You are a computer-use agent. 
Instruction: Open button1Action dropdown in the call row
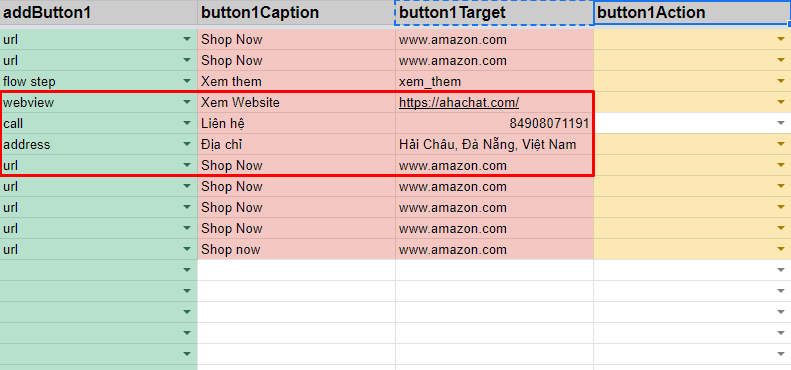781,123
